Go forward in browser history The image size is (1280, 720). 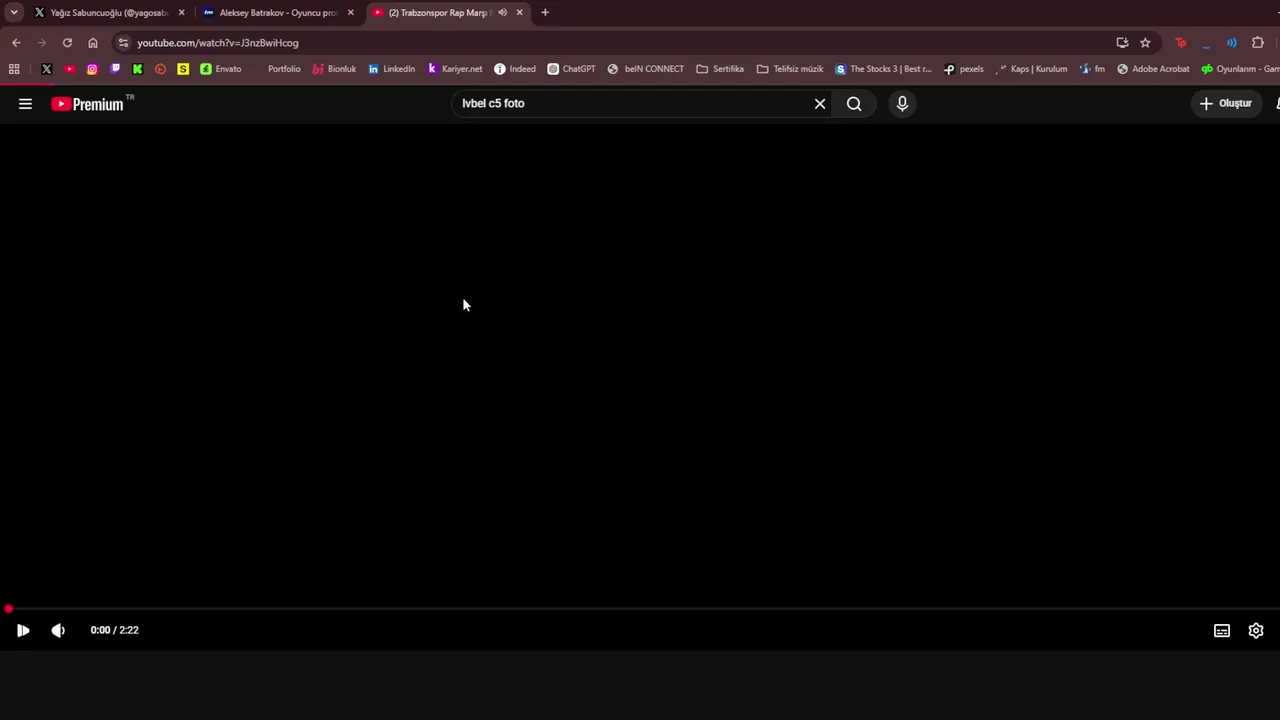coord(41,43)
